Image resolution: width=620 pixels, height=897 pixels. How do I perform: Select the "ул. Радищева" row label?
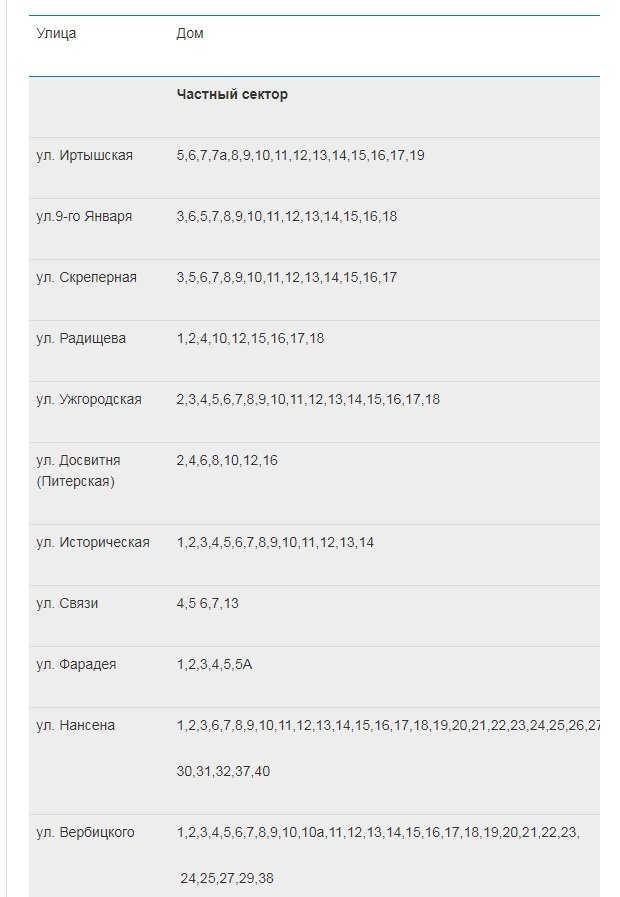point(81,338)
